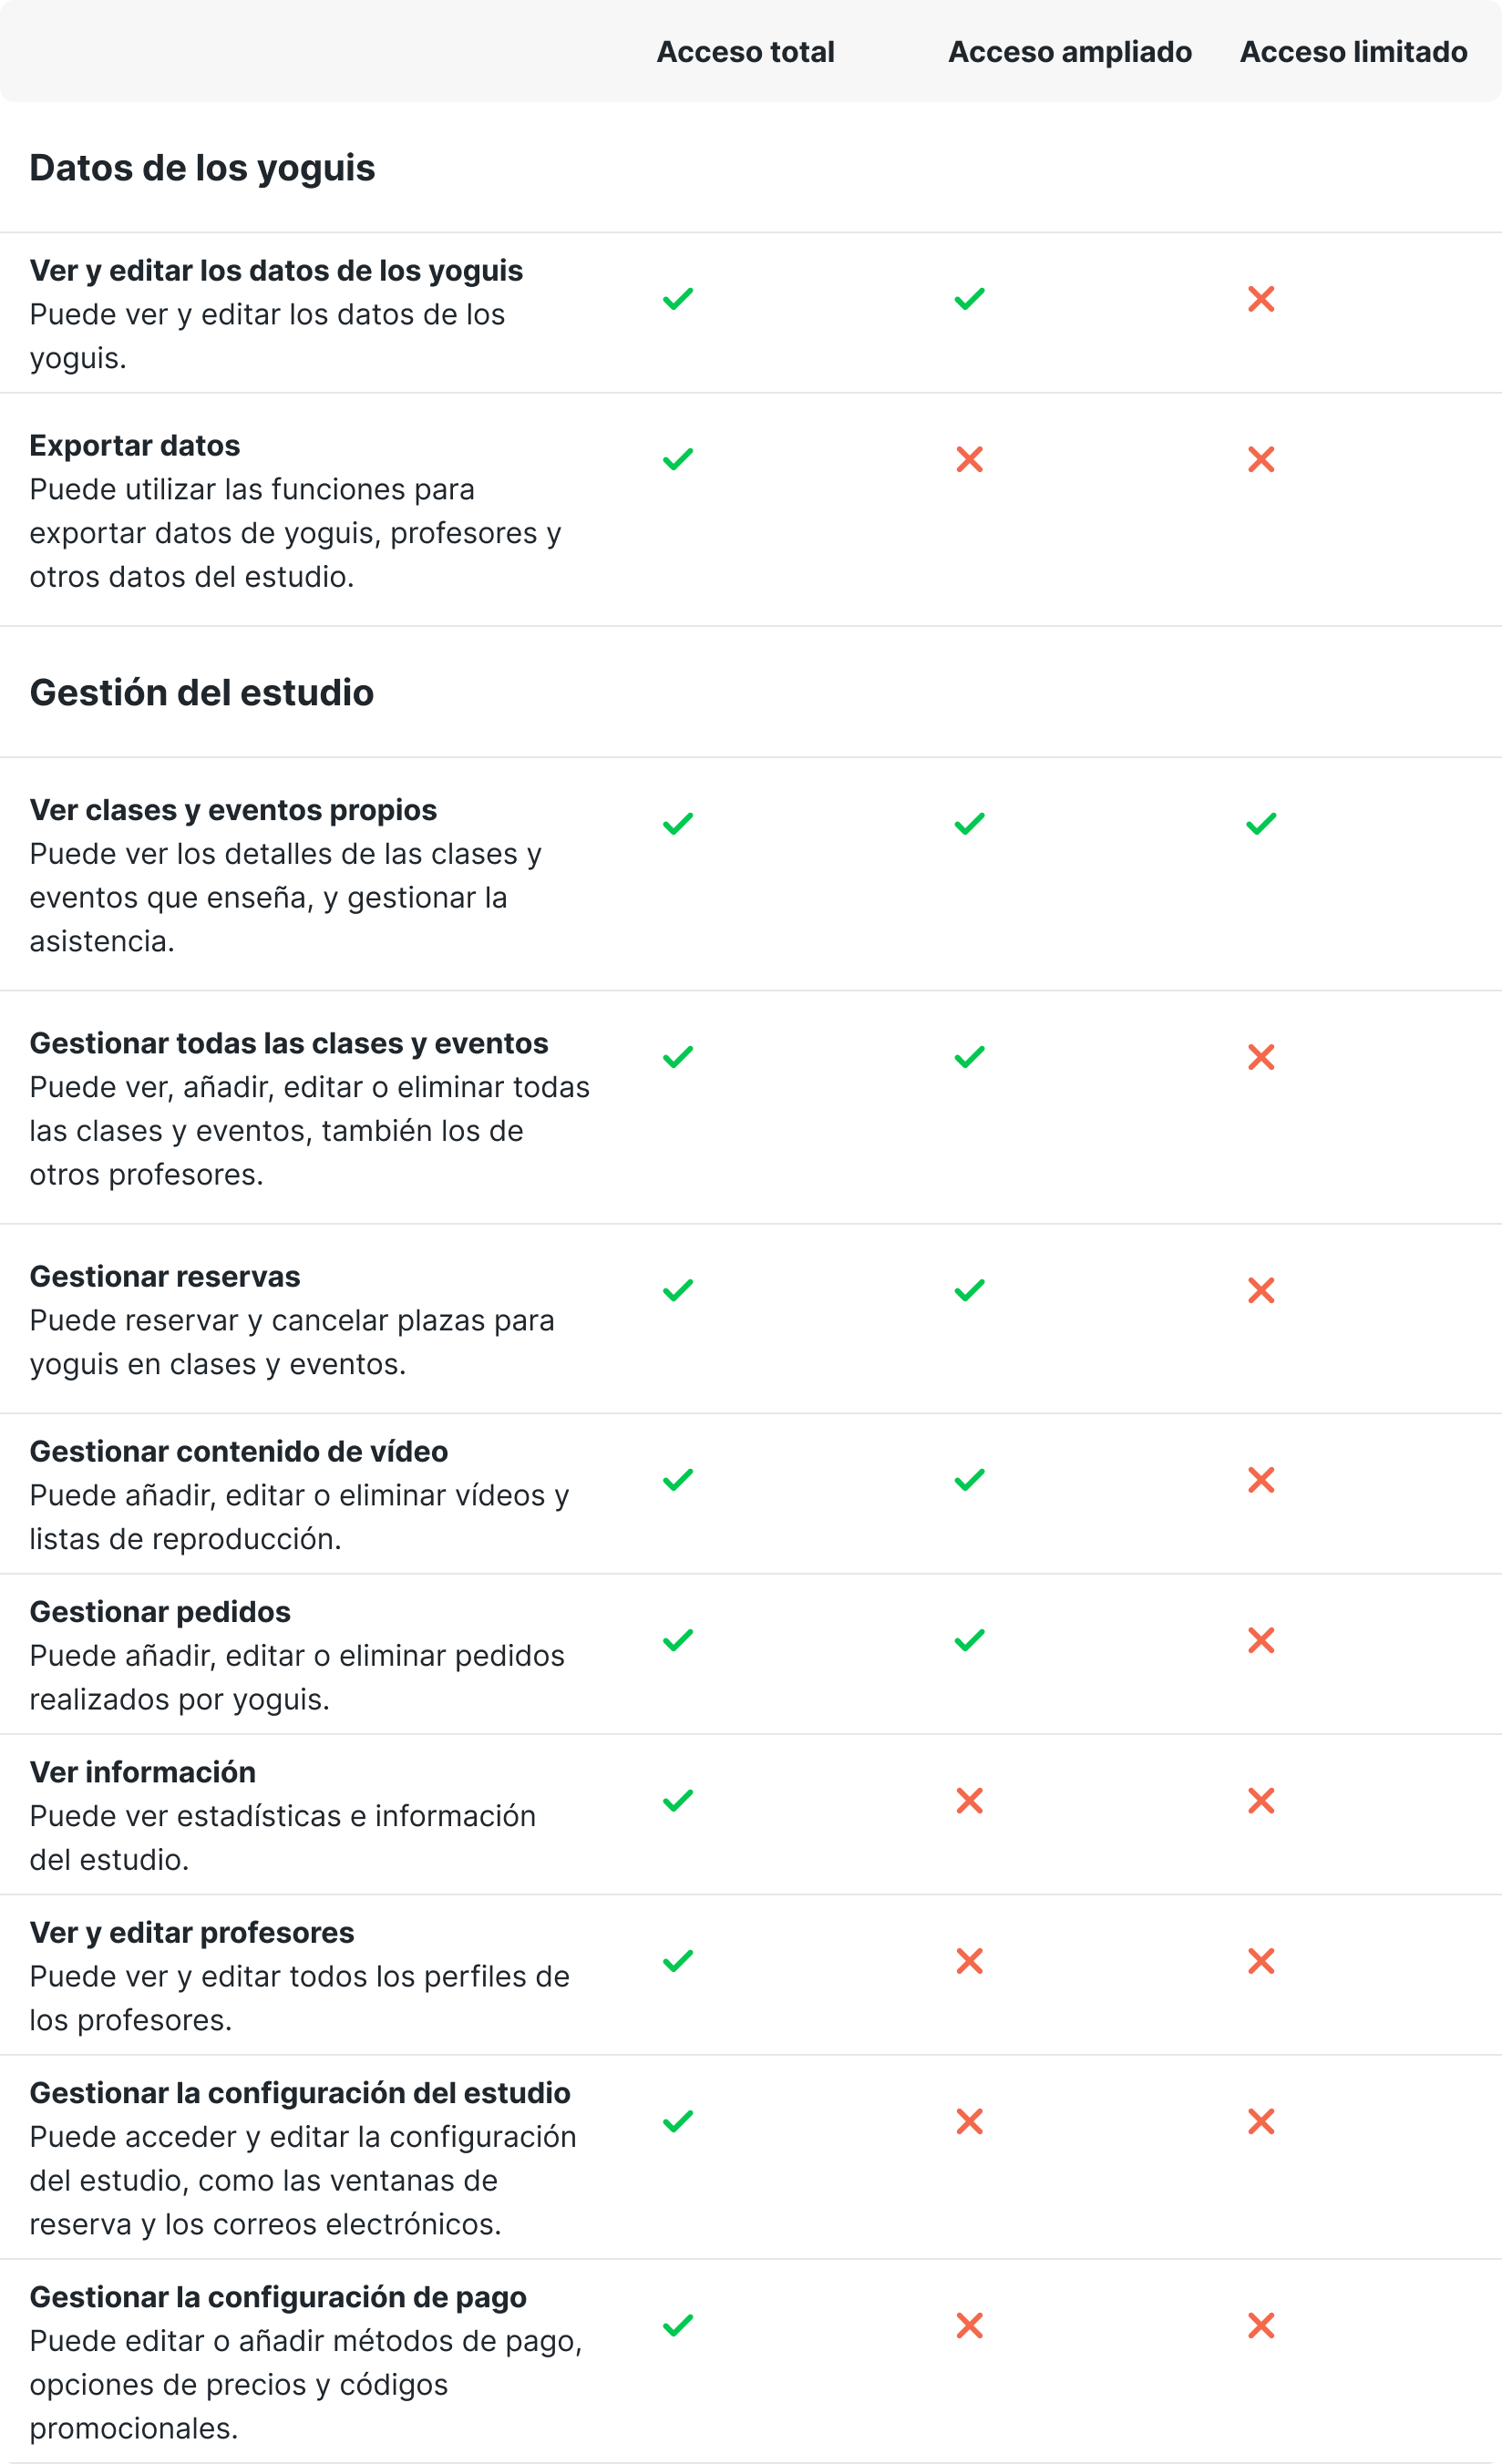Click the Datos de los yoguis section heading
The height and width of the screenshot is (2464, 1502).
[x=202, y=168]
